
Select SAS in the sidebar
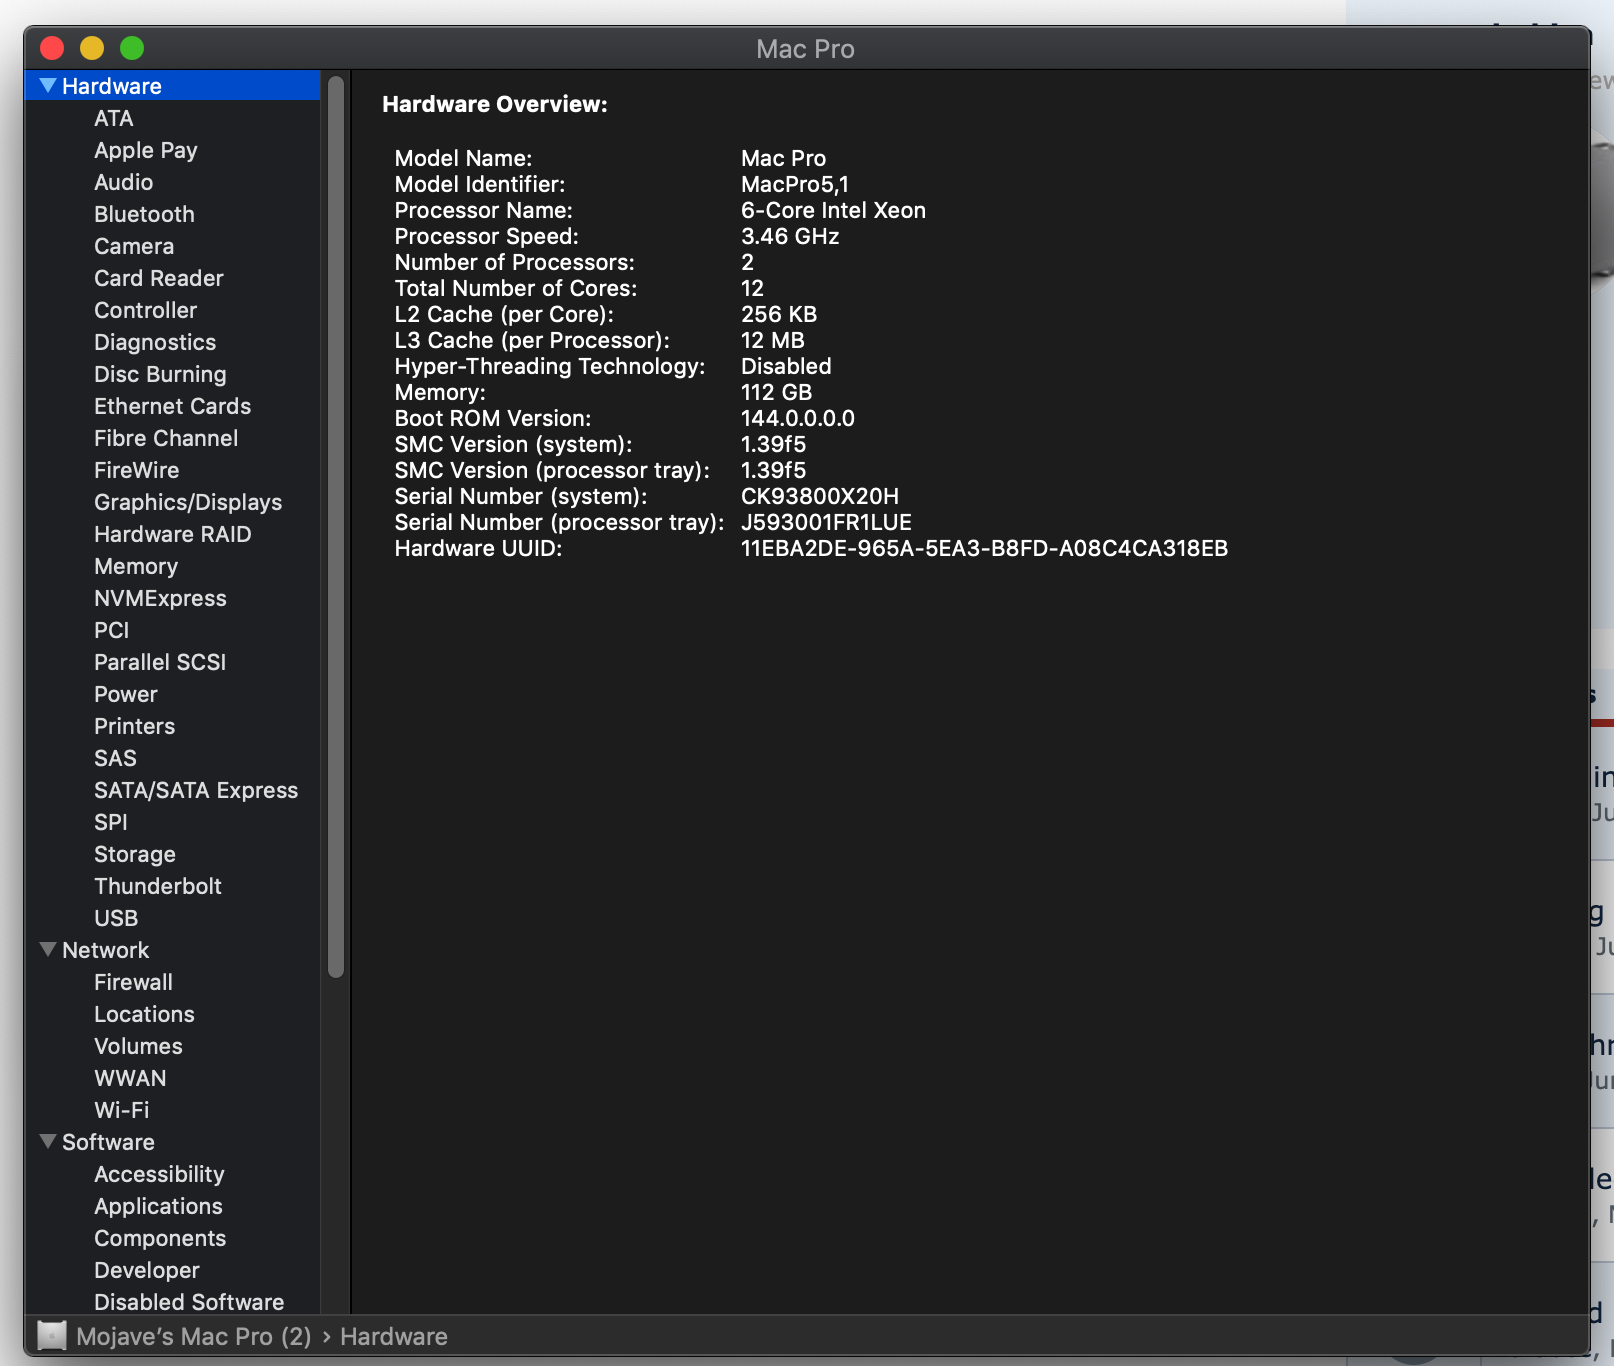click(116, 758)
